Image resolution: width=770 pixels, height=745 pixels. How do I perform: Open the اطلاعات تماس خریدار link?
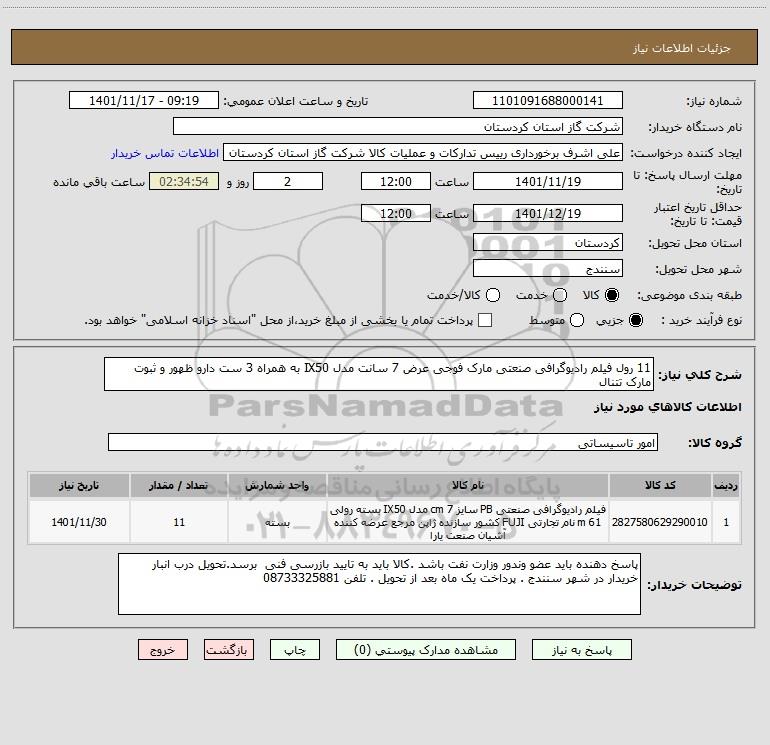pos(165,153)
